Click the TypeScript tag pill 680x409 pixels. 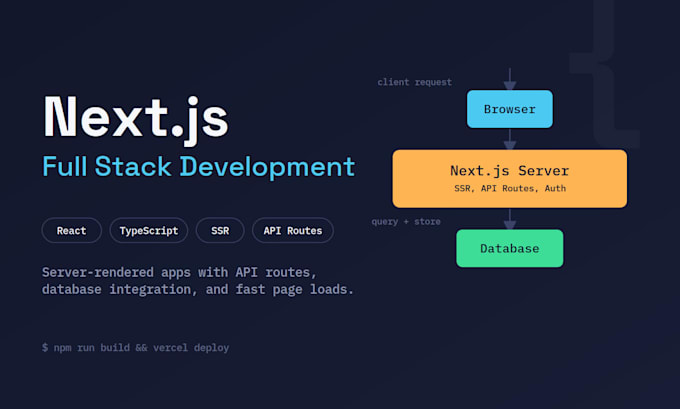tap(149, 230)
